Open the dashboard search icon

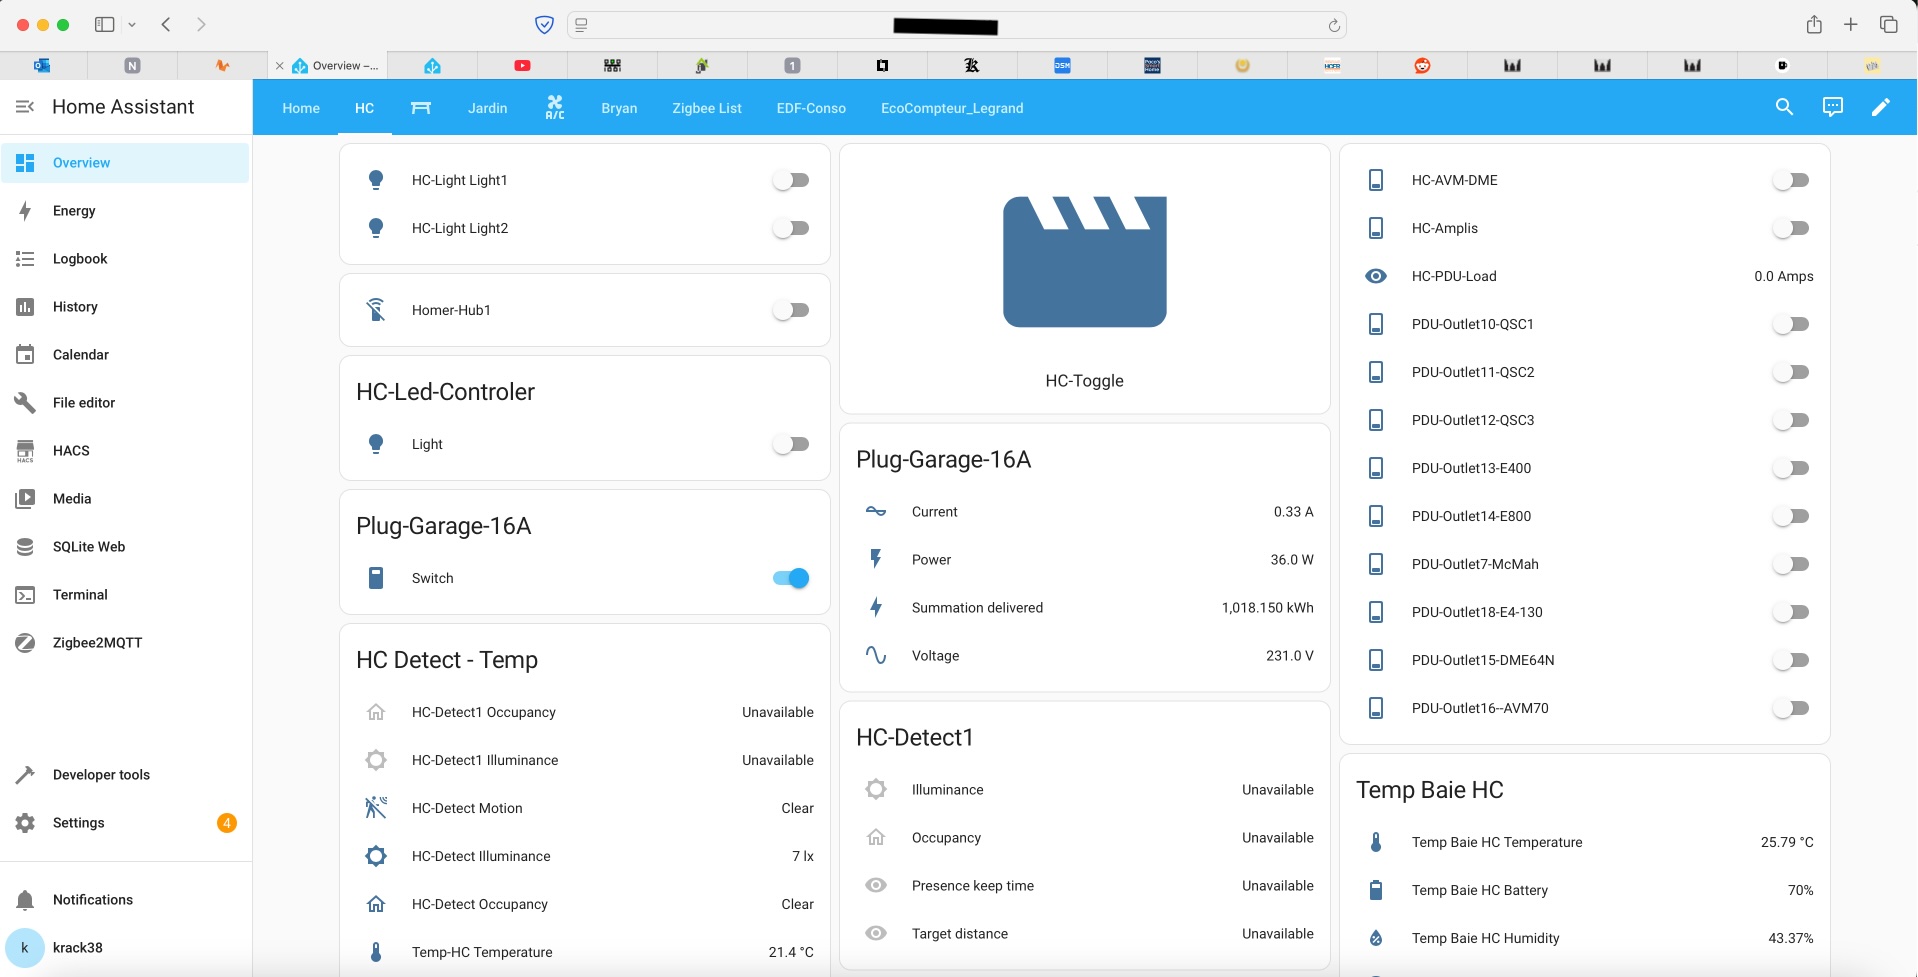[x=1784, y=107]
